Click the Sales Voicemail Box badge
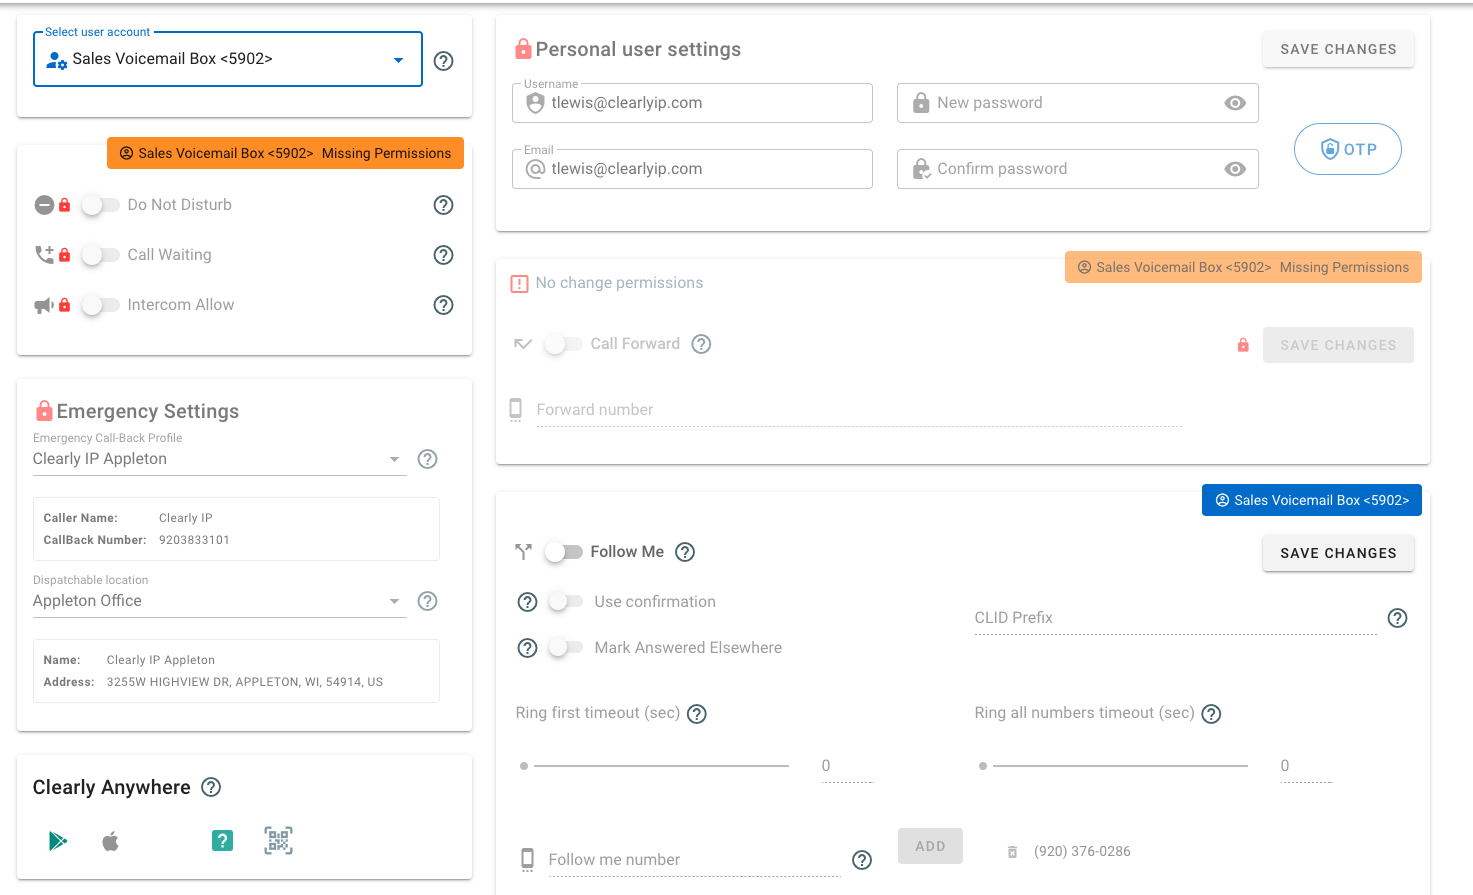 pyautogui.click(x=1311, y=500)
